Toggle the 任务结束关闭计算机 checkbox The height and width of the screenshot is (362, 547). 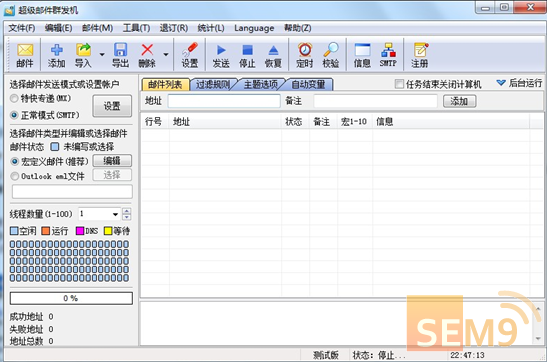click(x=399, y=84)
